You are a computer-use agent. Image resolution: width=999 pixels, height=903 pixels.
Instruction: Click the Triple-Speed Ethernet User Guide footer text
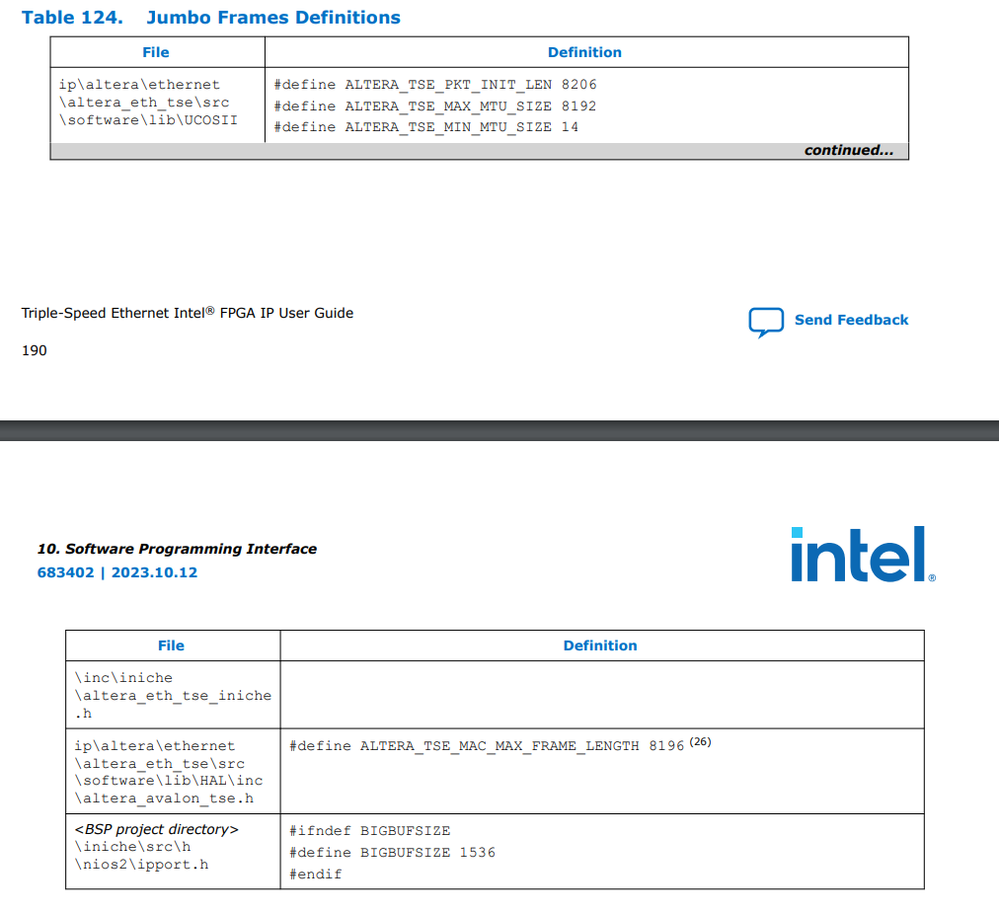click(187, 313)
